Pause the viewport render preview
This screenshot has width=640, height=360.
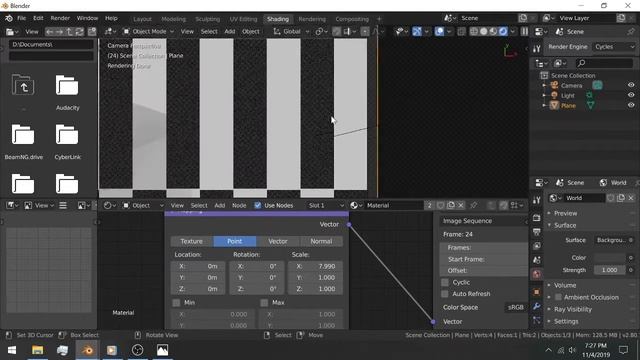[x=524, y=31]
